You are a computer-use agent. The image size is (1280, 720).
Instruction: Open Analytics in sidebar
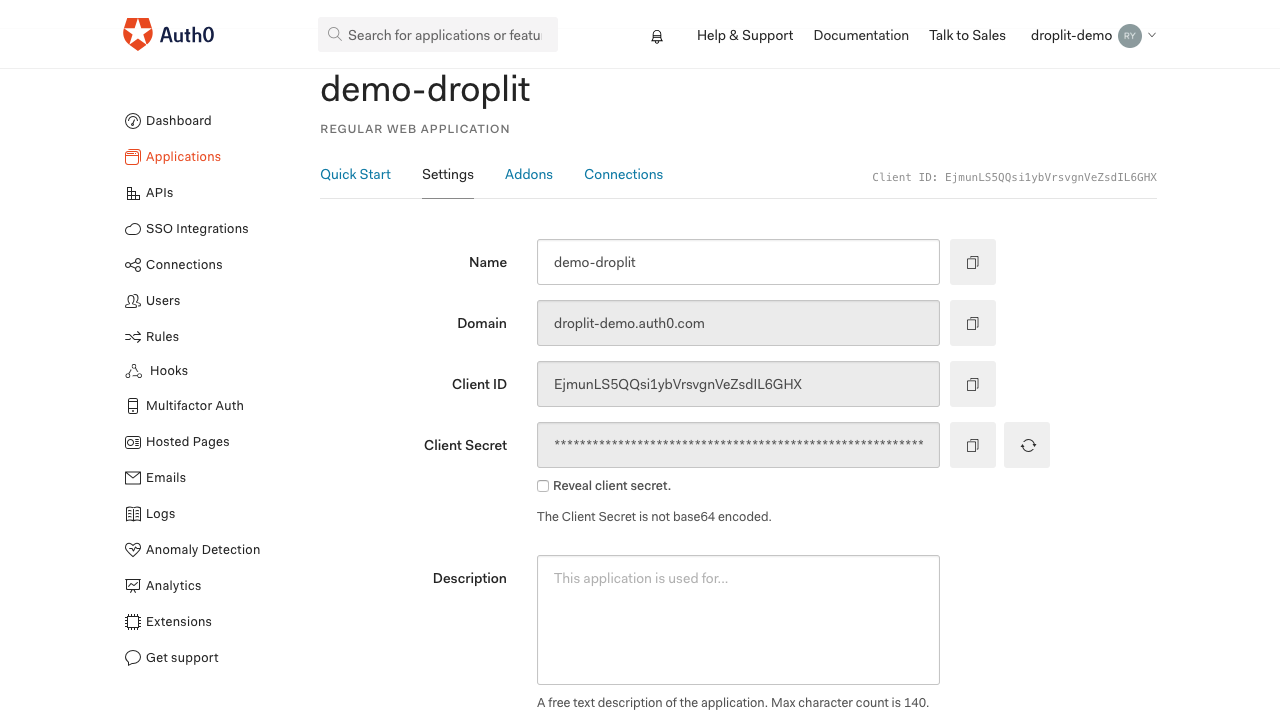(x=174, y=586)
